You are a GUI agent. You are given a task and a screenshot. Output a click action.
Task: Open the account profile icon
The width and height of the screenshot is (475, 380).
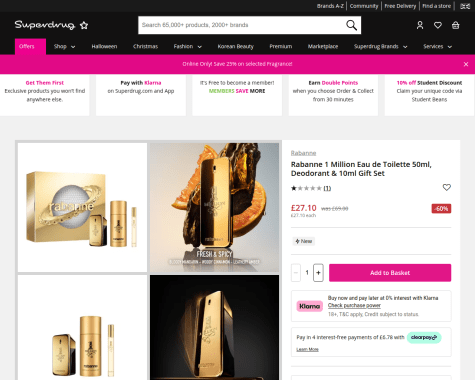(x=420, y=25)
